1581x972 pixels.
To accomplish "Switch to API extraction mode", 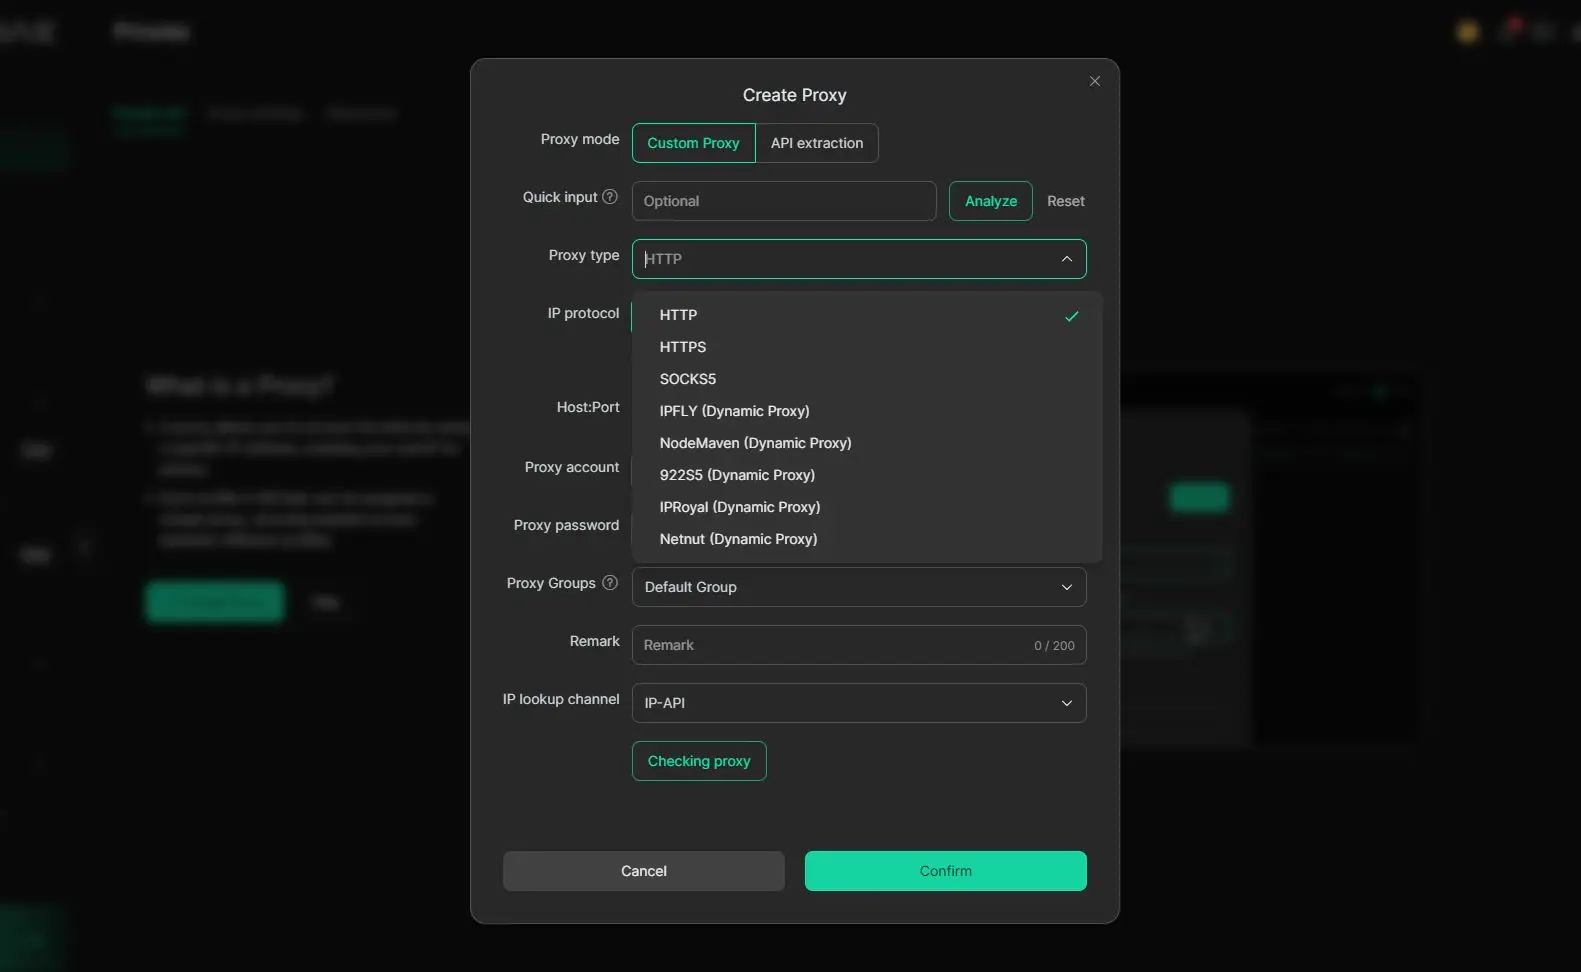I will click(816, 143).
